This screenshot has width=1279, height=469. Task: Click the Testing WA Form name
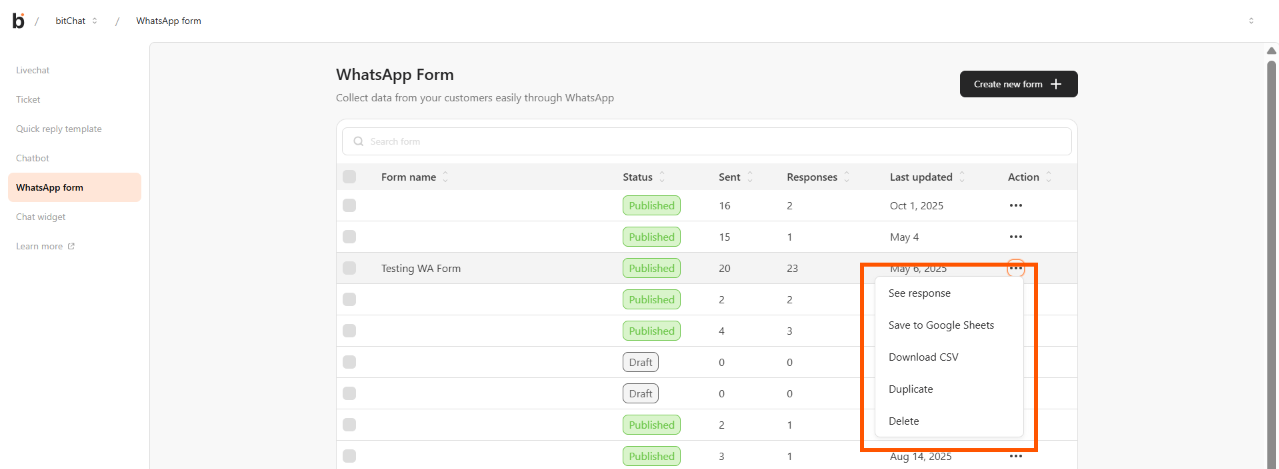pos(421,268)
